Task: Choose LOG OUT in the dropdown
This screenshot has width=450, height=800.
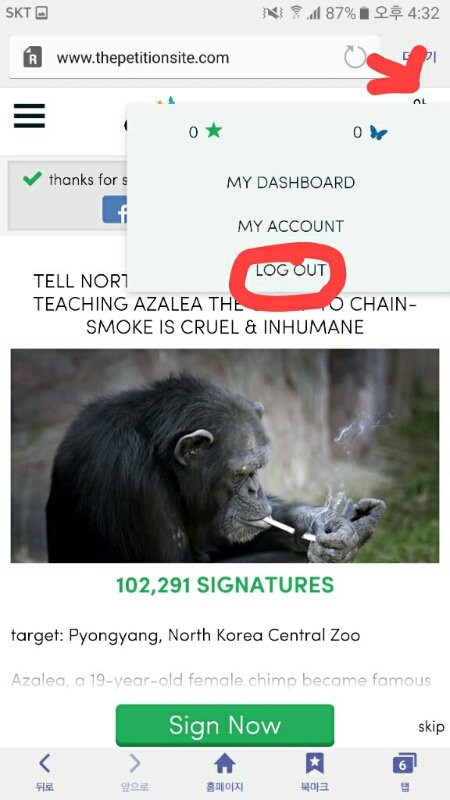Action: pos(291,270)
